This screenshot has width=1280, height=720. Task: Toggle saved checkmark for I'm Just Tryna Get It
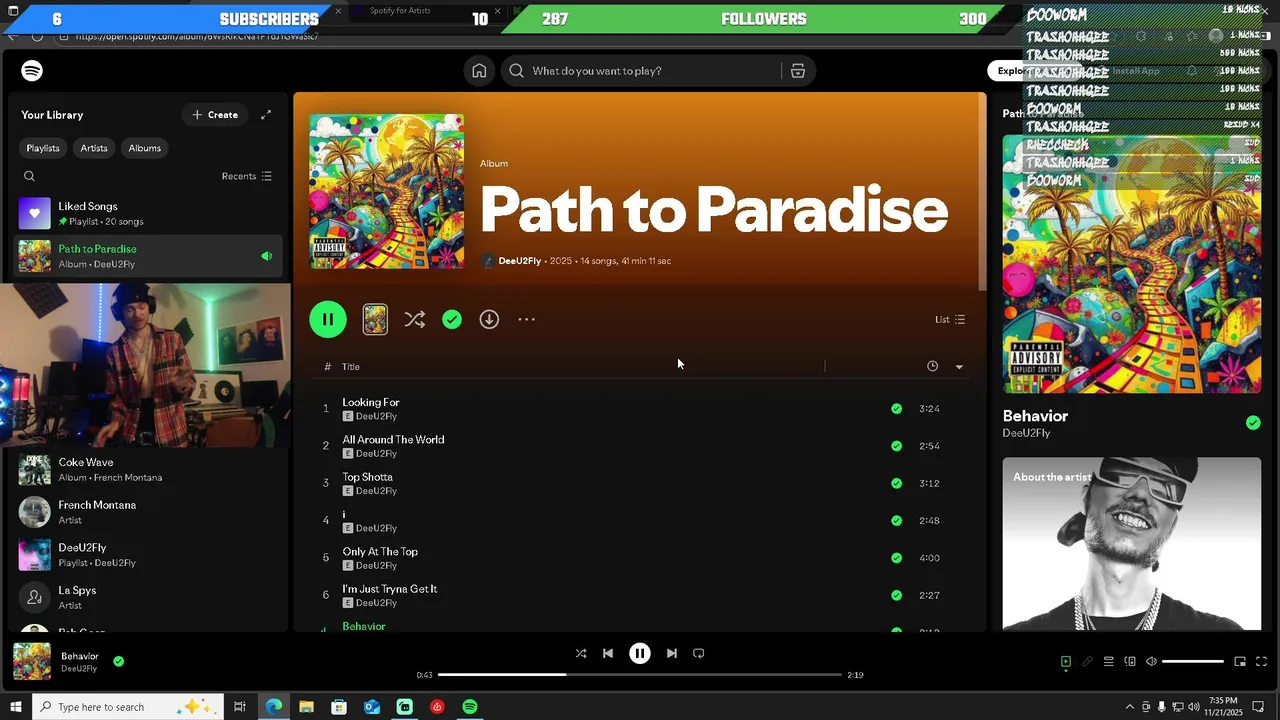pos(896,595)
